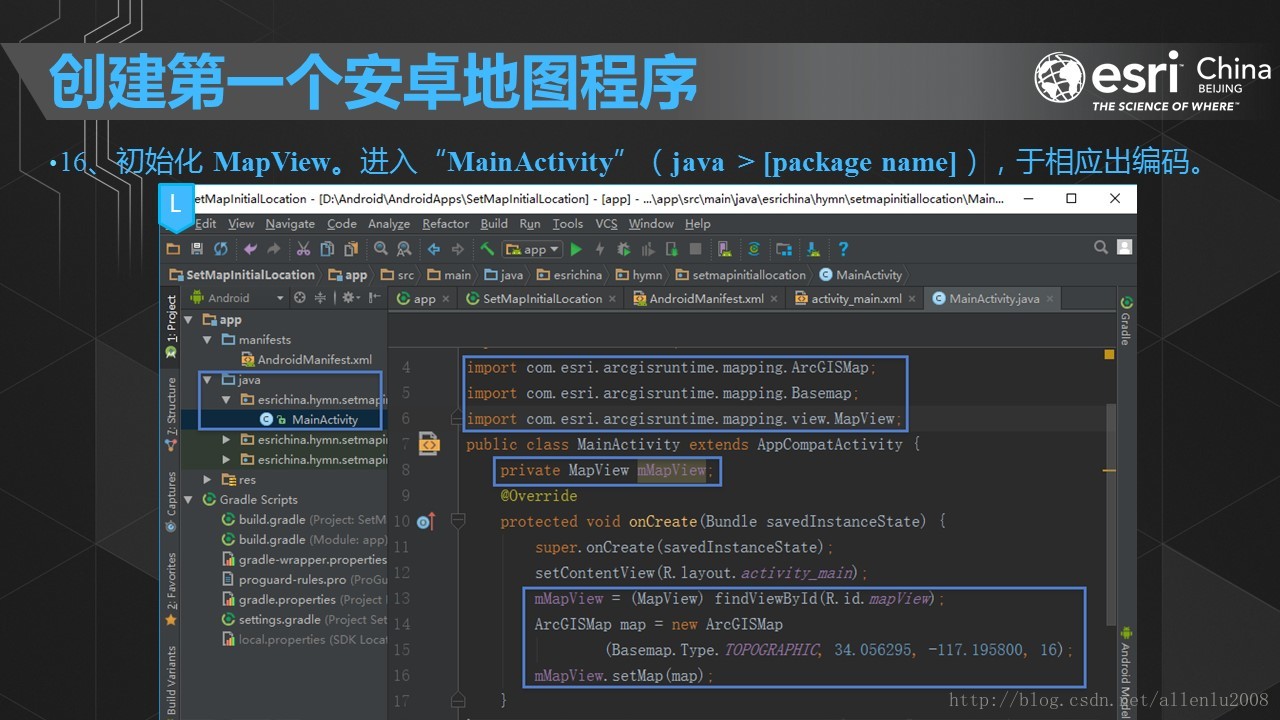The width and height of the screenshot is (1280, 720).
Task: Open the blog.csdn.net watermark link
Action: click(x=1108, y=700)
